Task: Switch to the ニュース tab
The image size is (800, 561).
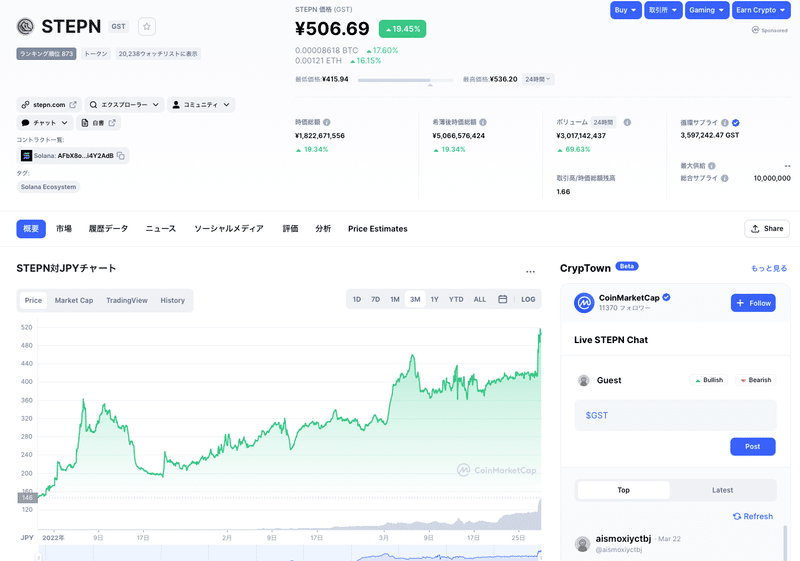Action: (x=161, y=229)
